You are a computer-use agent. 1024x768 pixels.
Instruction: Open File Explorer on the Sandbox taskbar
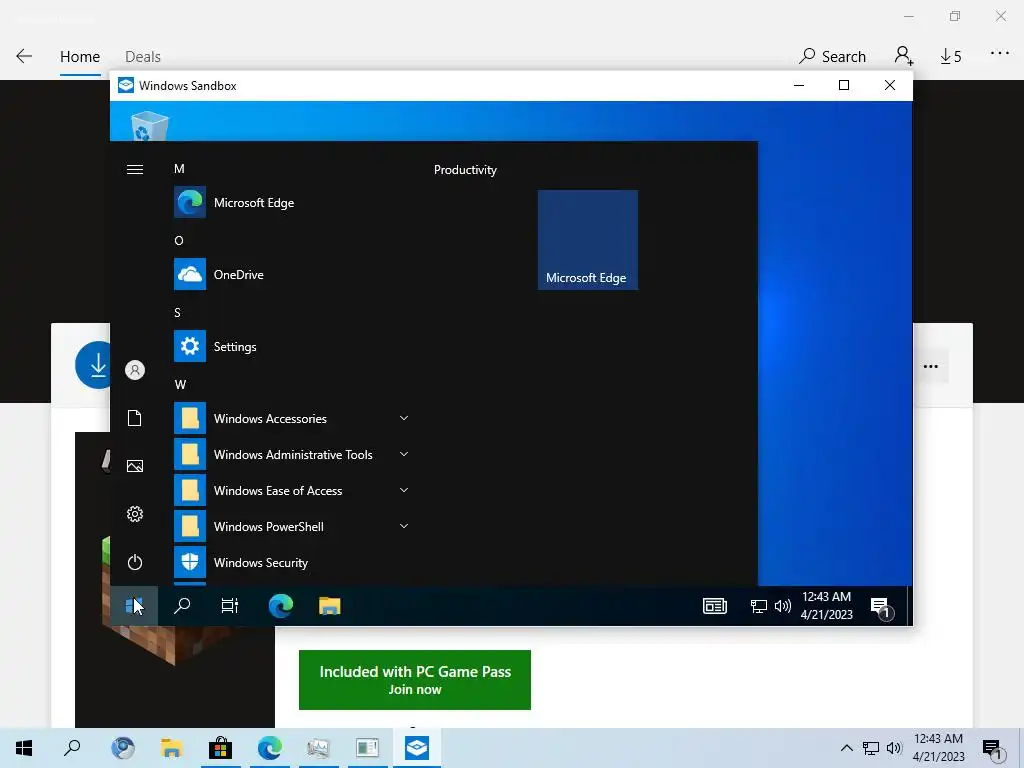point(329,606)
